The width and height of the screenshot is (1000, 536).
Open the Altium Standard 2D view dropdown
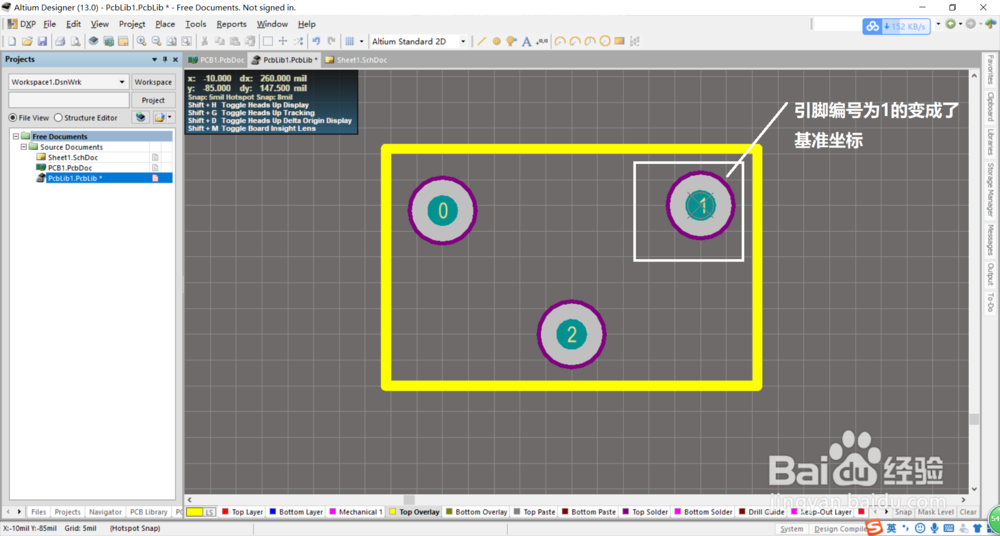pyautogui.click(x=463, y=41)
